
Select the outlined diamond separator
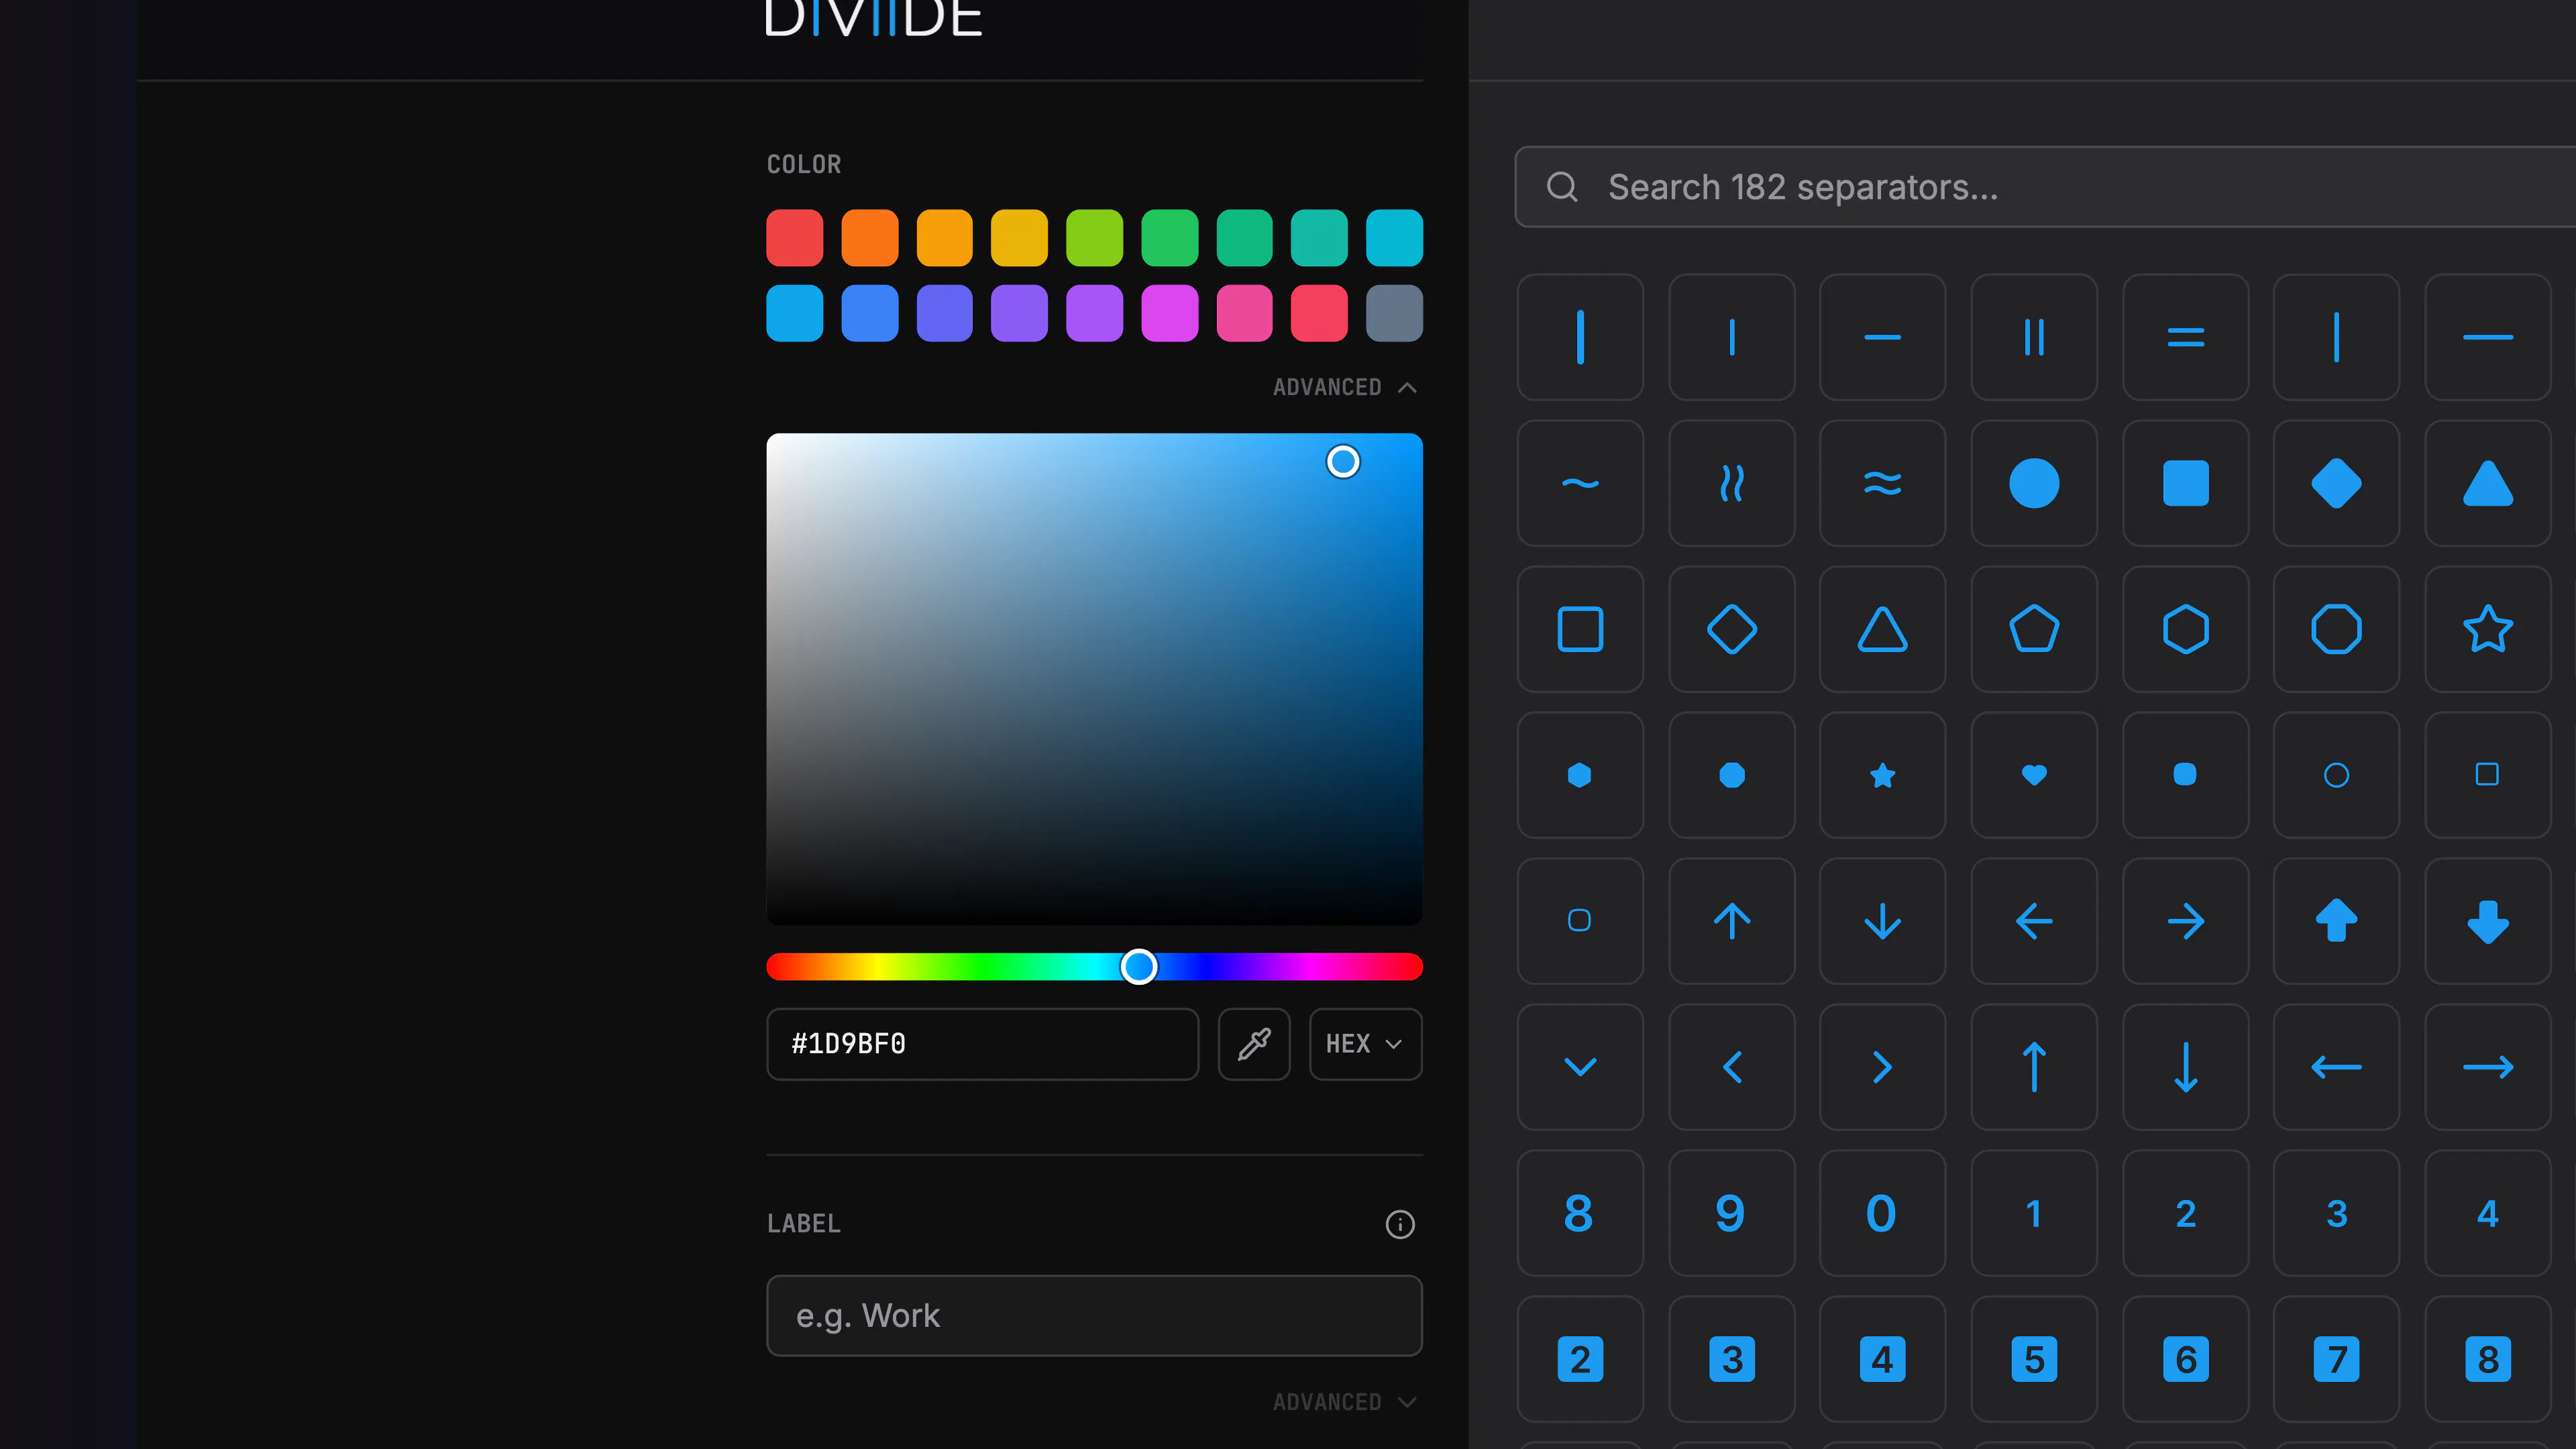(1731, 629)
